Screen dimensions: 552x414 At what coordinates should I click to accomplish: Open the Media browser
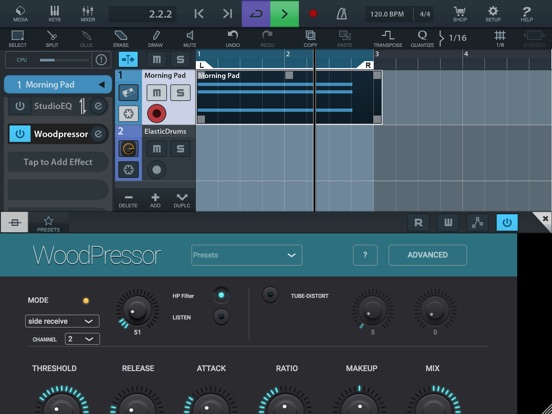(20, 14)
